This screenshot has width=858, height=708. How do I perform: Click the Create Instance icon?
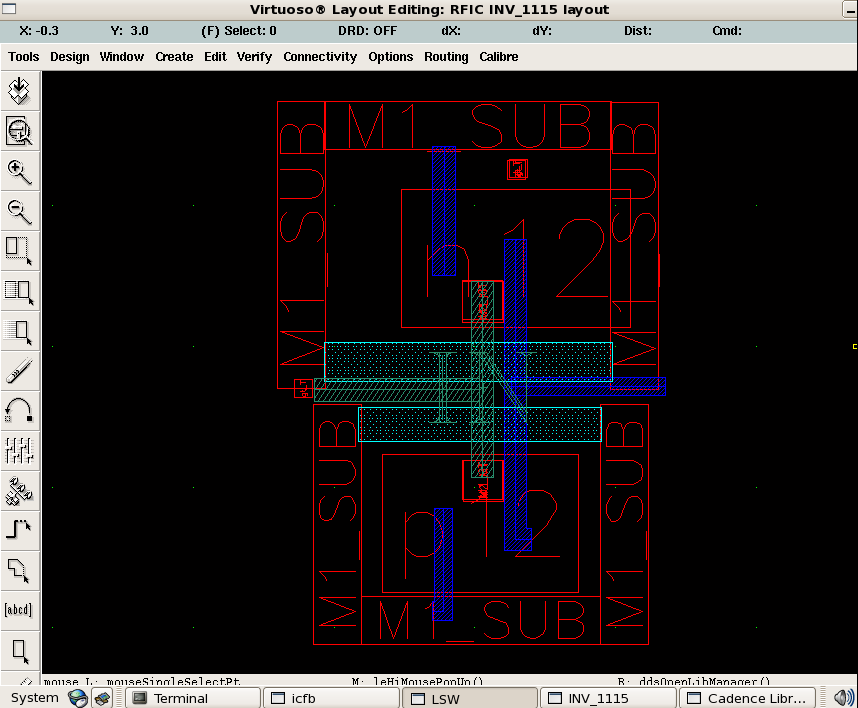coord(20,491)
